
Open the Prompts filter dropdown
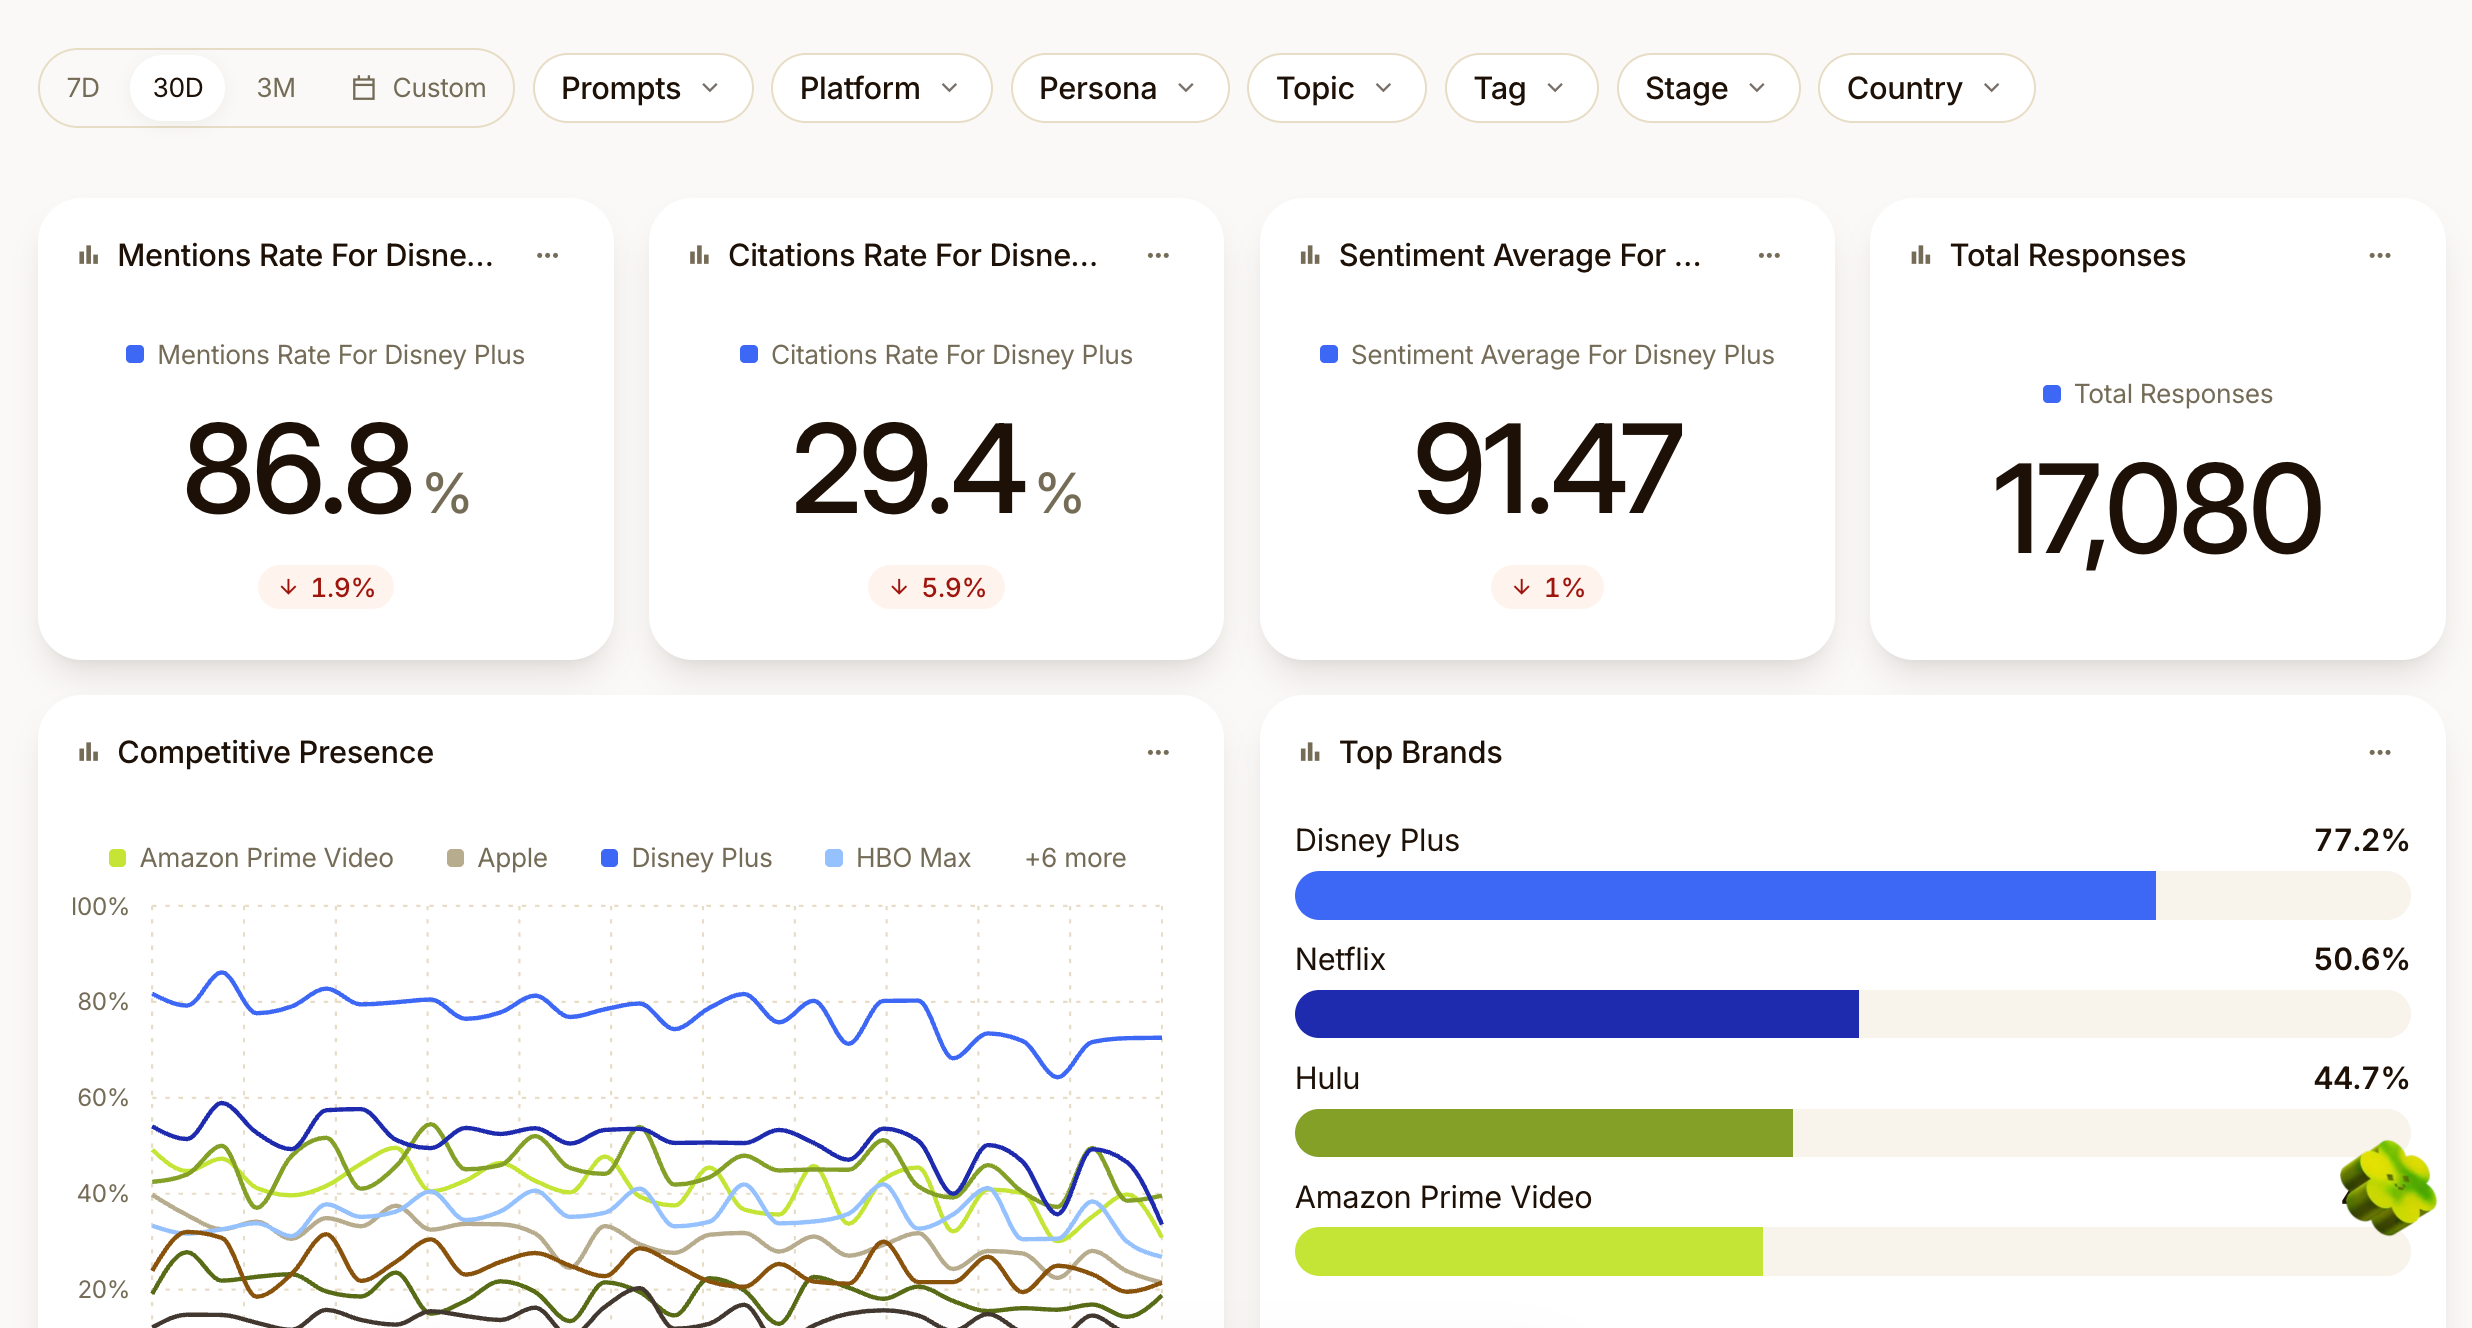point(642,88)
